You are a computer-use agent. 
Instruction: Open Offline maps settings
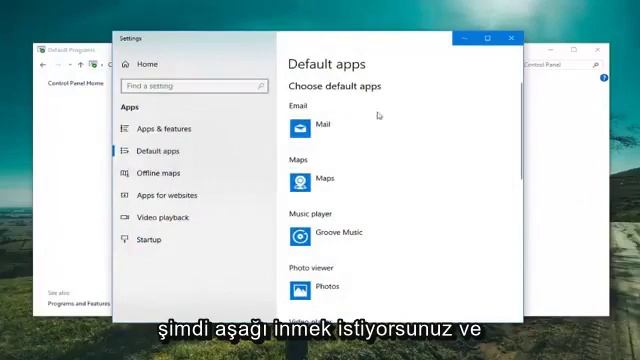[x=158, y=173]
